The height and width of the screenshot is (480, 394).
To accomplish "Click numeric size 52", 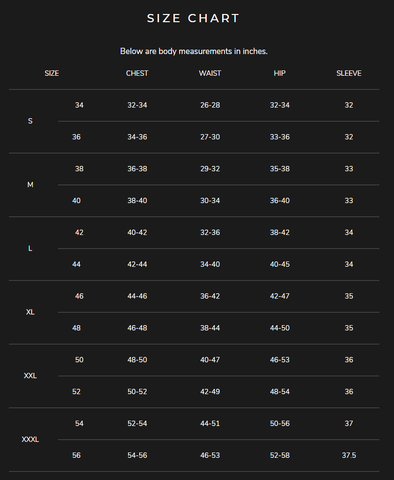I will 76,392.
